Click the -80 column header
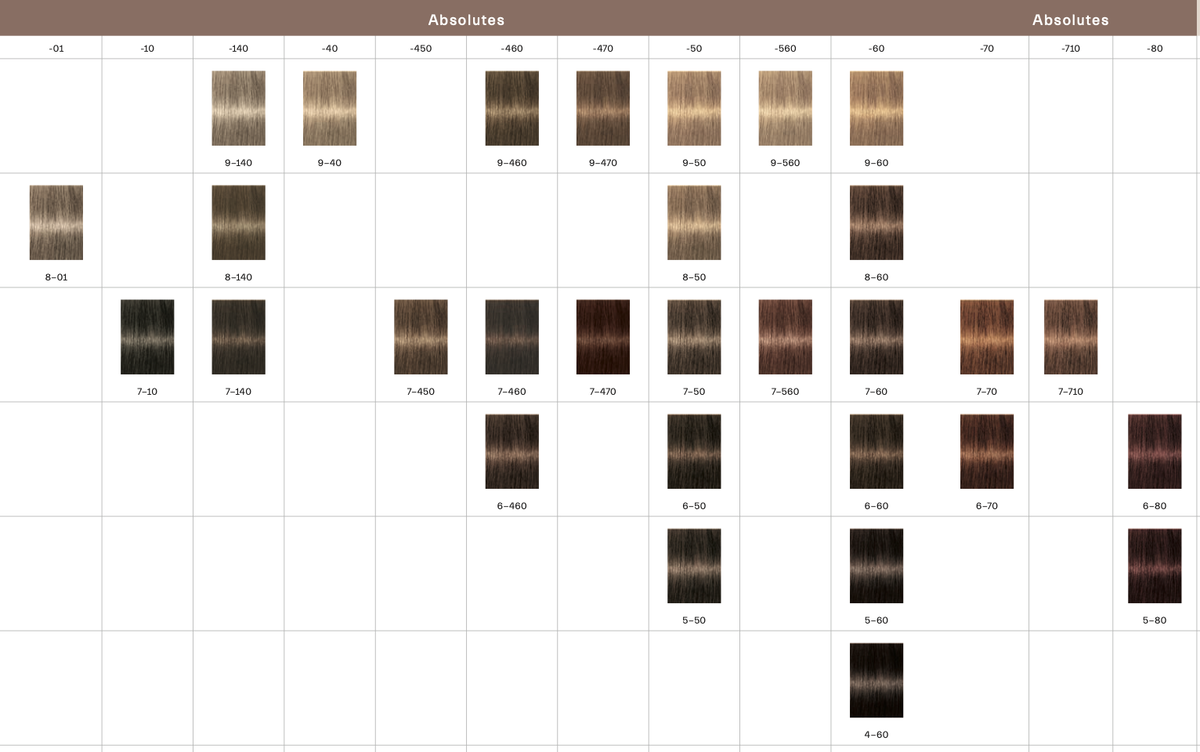Screen dimensions: 1200x752 pos(1154,48)
